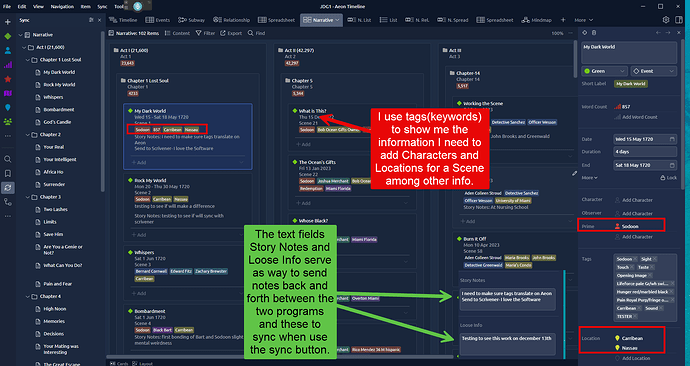Select God's Candle in the Sync tree
The height and width of the screenshot is (366, 690).
pyautogui.click(x=57, y=122)
